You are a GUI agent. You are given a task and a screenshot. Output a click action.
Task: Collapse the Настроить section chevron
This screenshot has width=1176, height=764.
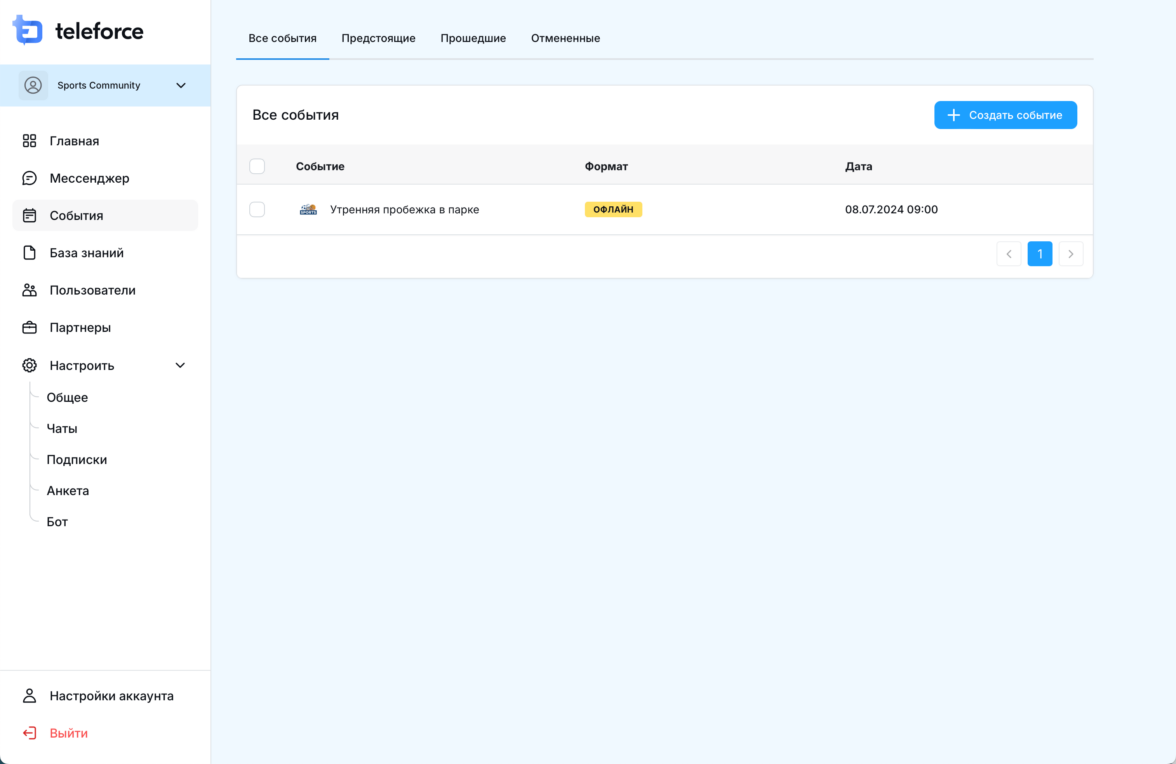coord(180,366)
